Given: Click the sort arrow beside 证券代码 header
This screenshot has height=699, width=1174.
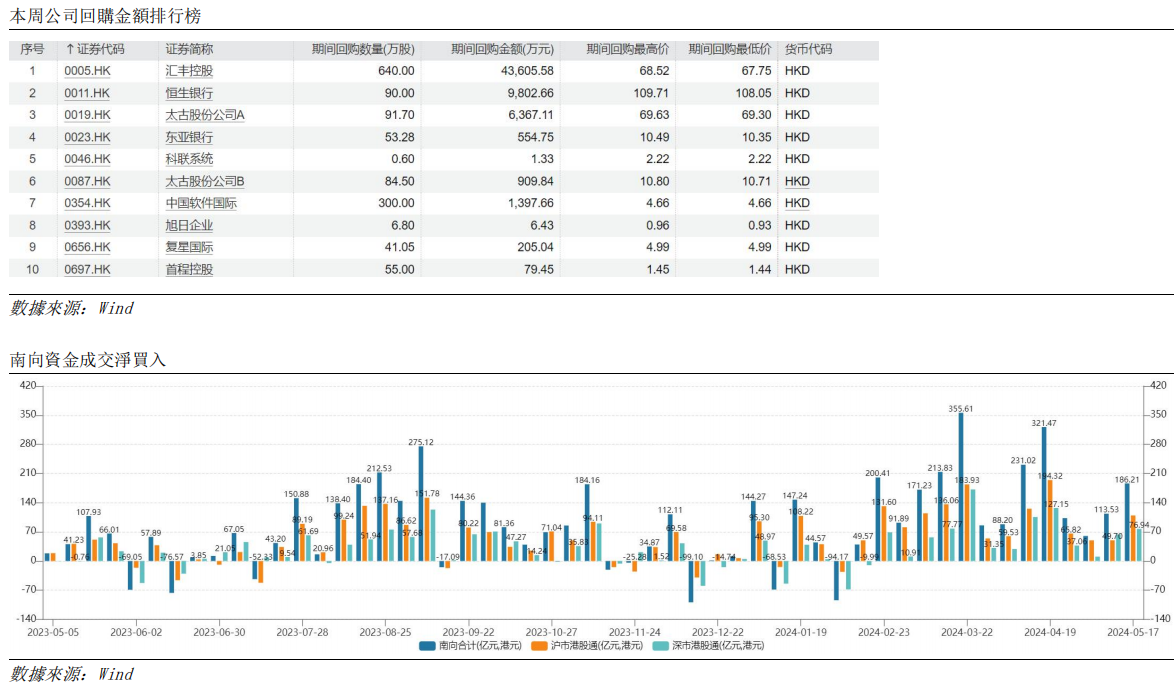Looking at the screenshot, I should pos(70,49).
